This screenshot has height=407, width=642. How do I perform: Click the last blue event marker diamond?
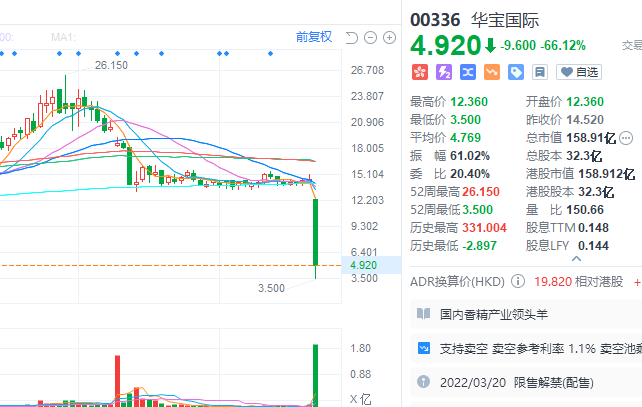270,52
